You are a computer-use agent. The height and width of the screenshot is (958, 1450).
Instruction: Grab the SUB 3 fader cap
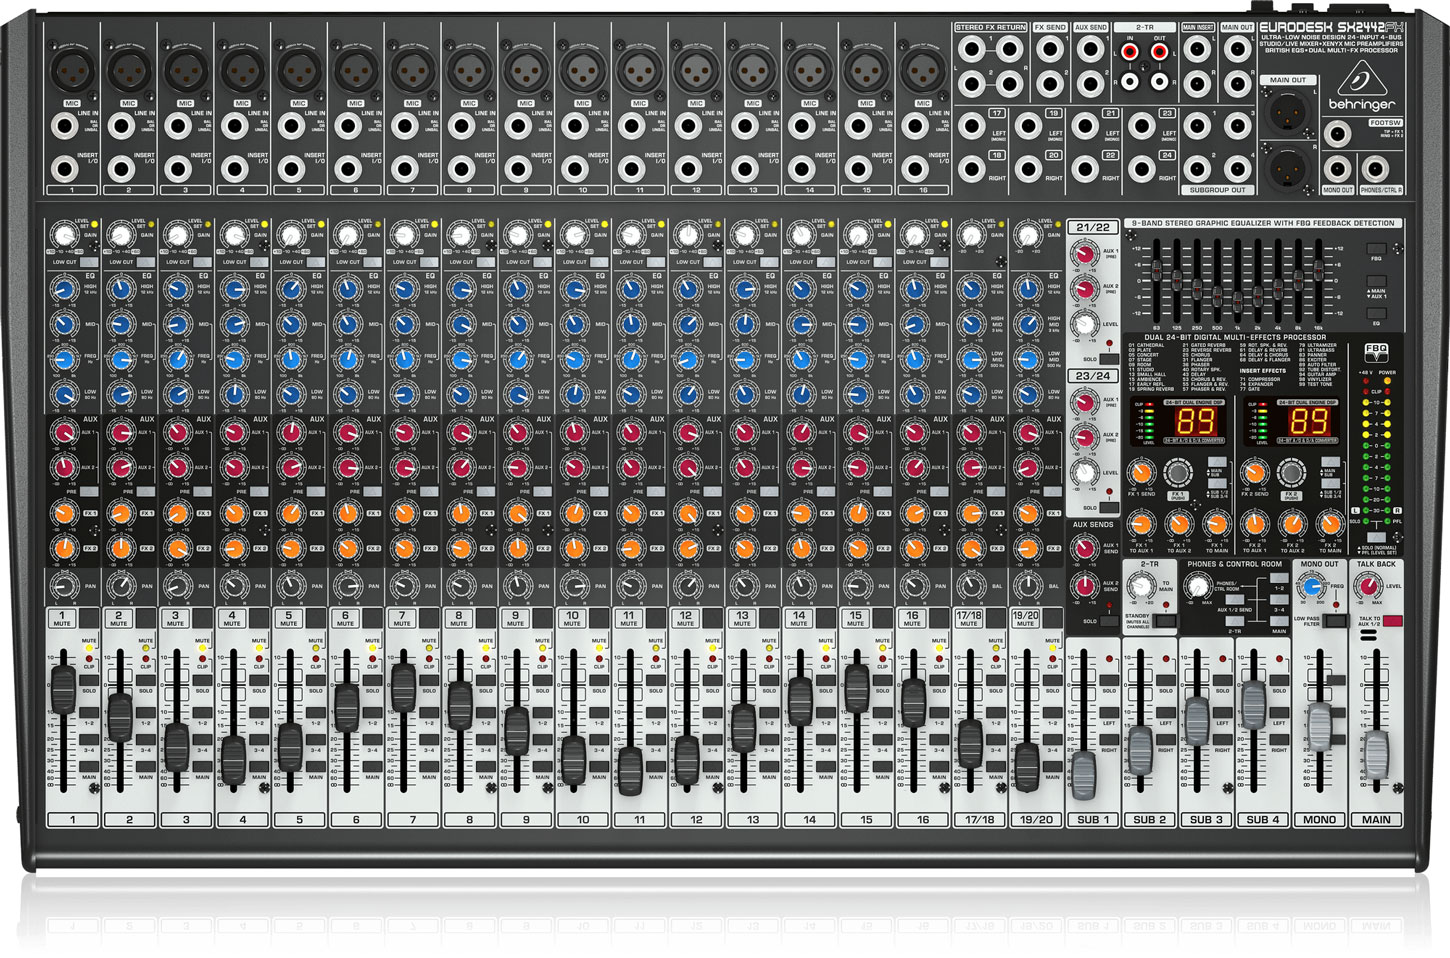click(1196, 722)
